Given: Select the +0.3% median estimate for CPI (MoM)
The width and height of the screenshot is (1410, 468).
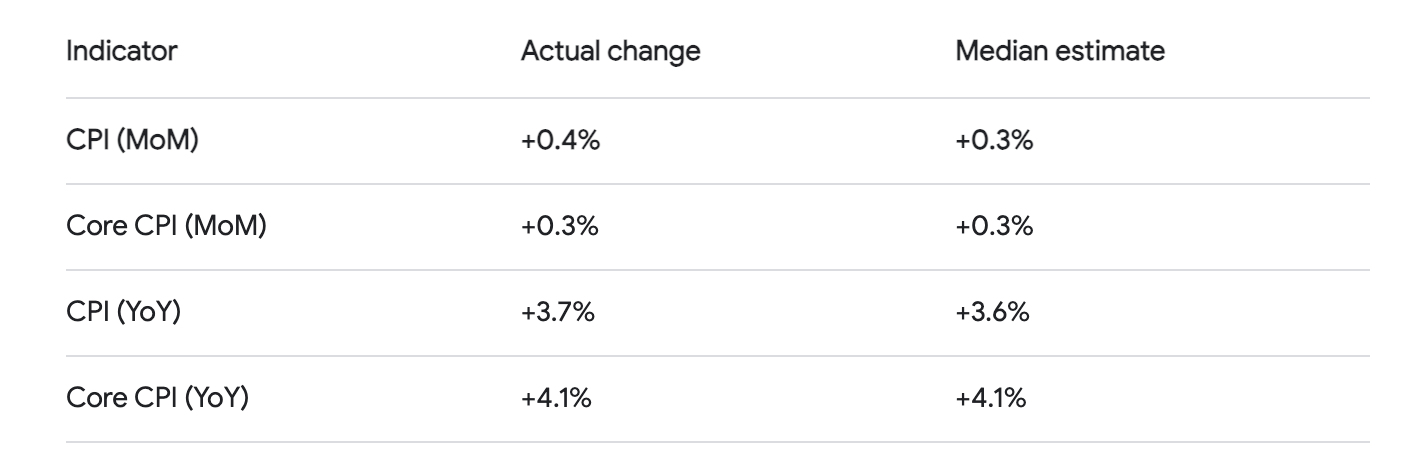Looking at the screenshot, I should (x=995, y=141).
